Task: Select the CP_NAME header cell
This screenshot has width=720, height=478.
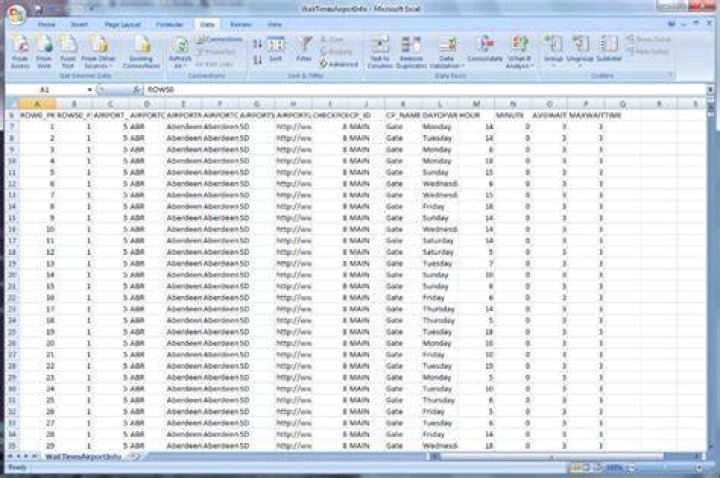Action: click(403, 115)
